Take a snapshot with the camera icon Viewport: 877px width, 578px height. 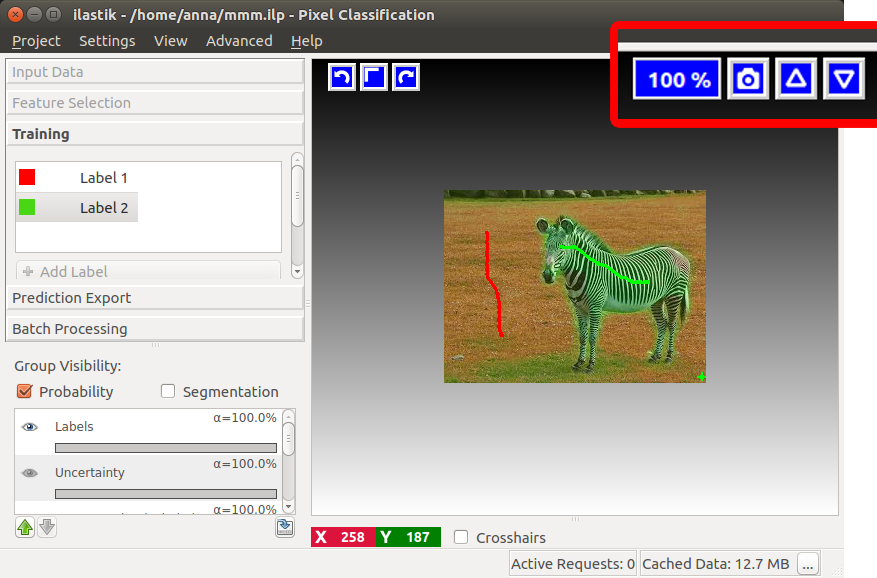[x=748, y=79]
